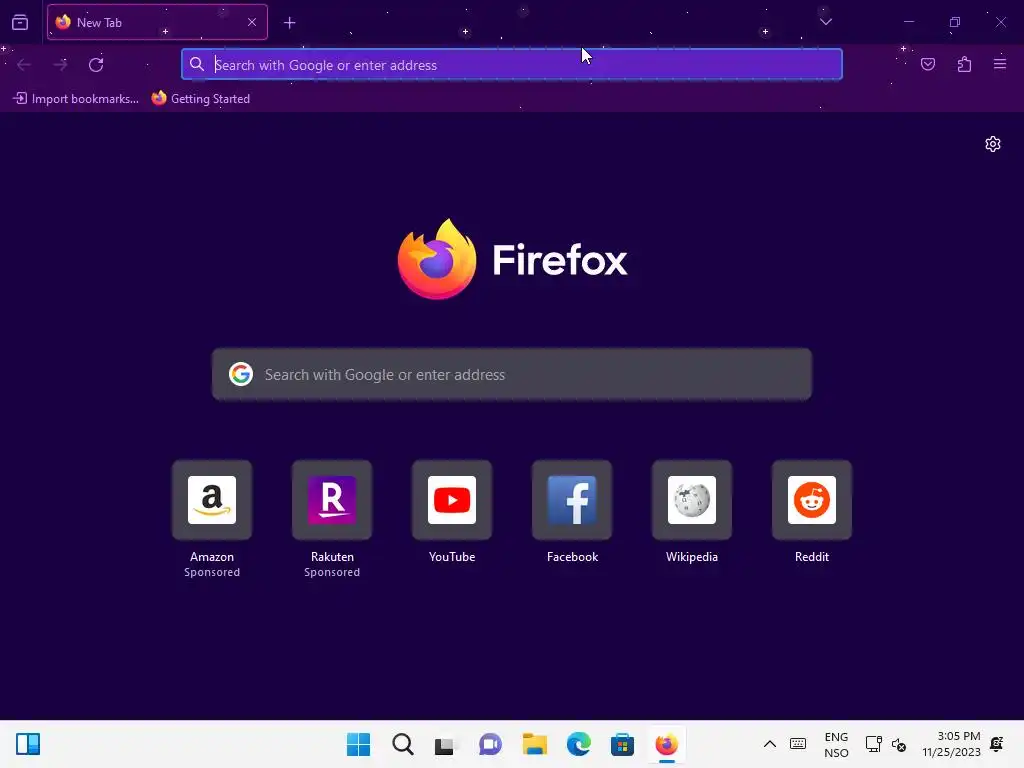Open taskbar Search

[x=403, y=744]
